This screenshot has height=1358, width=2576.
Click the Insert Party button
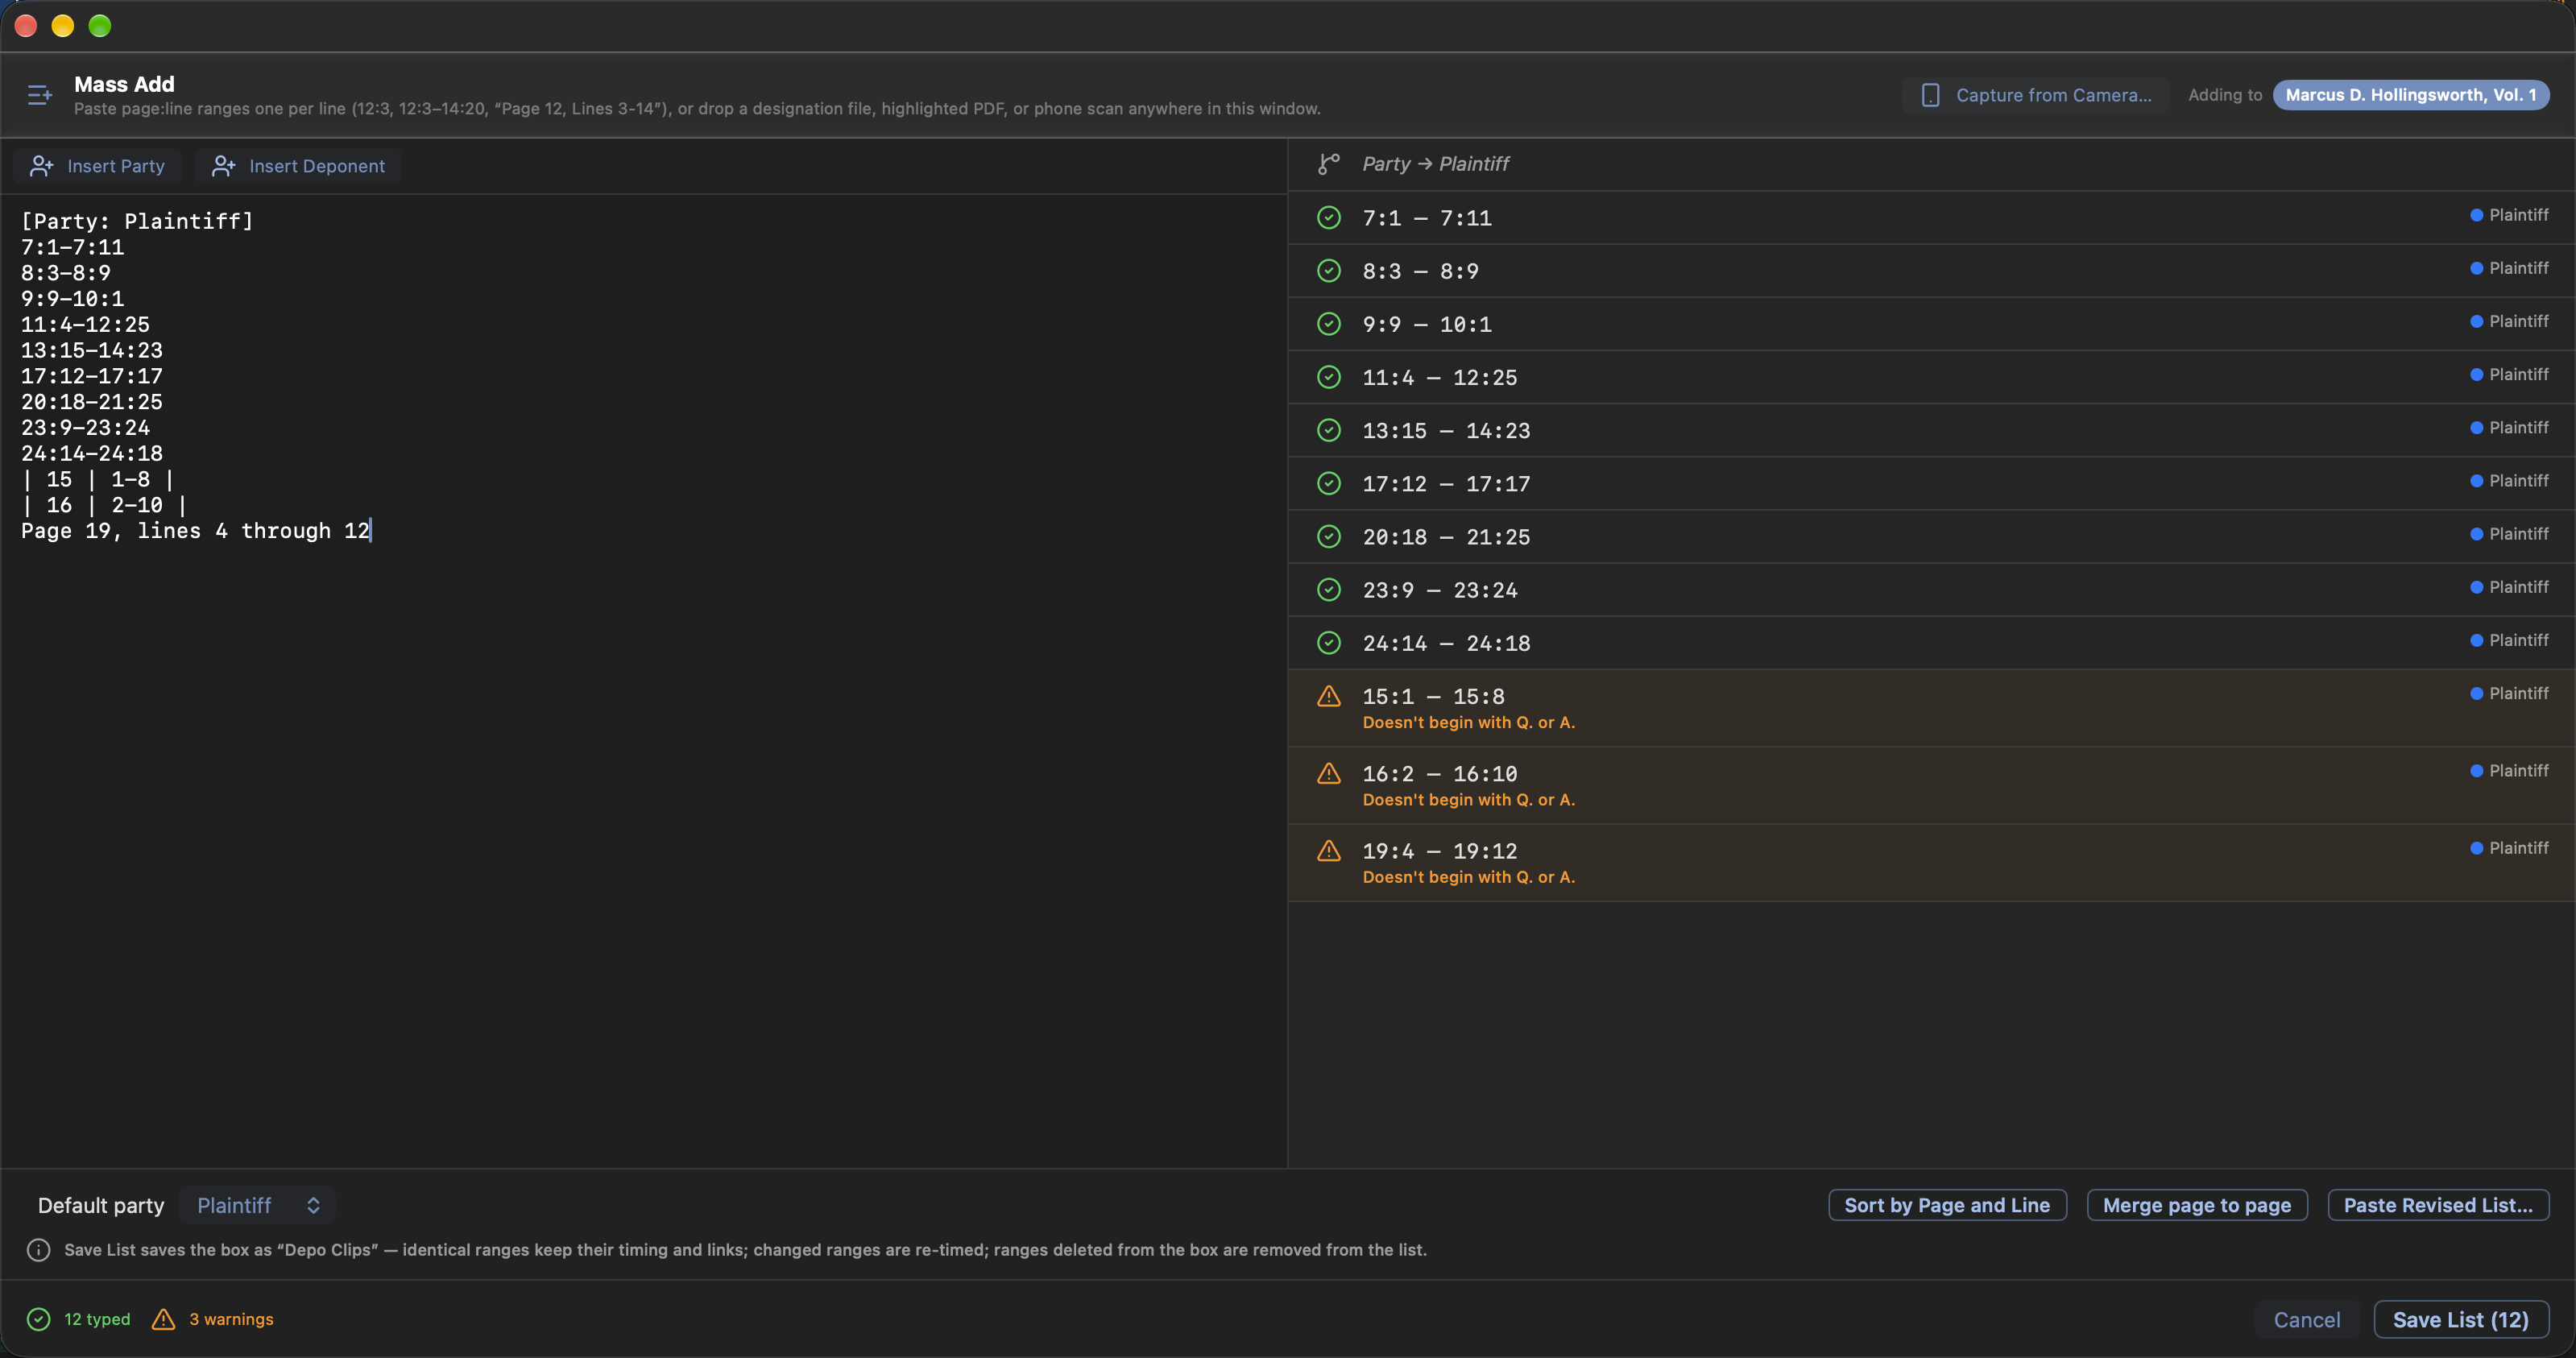coord(98,166)
